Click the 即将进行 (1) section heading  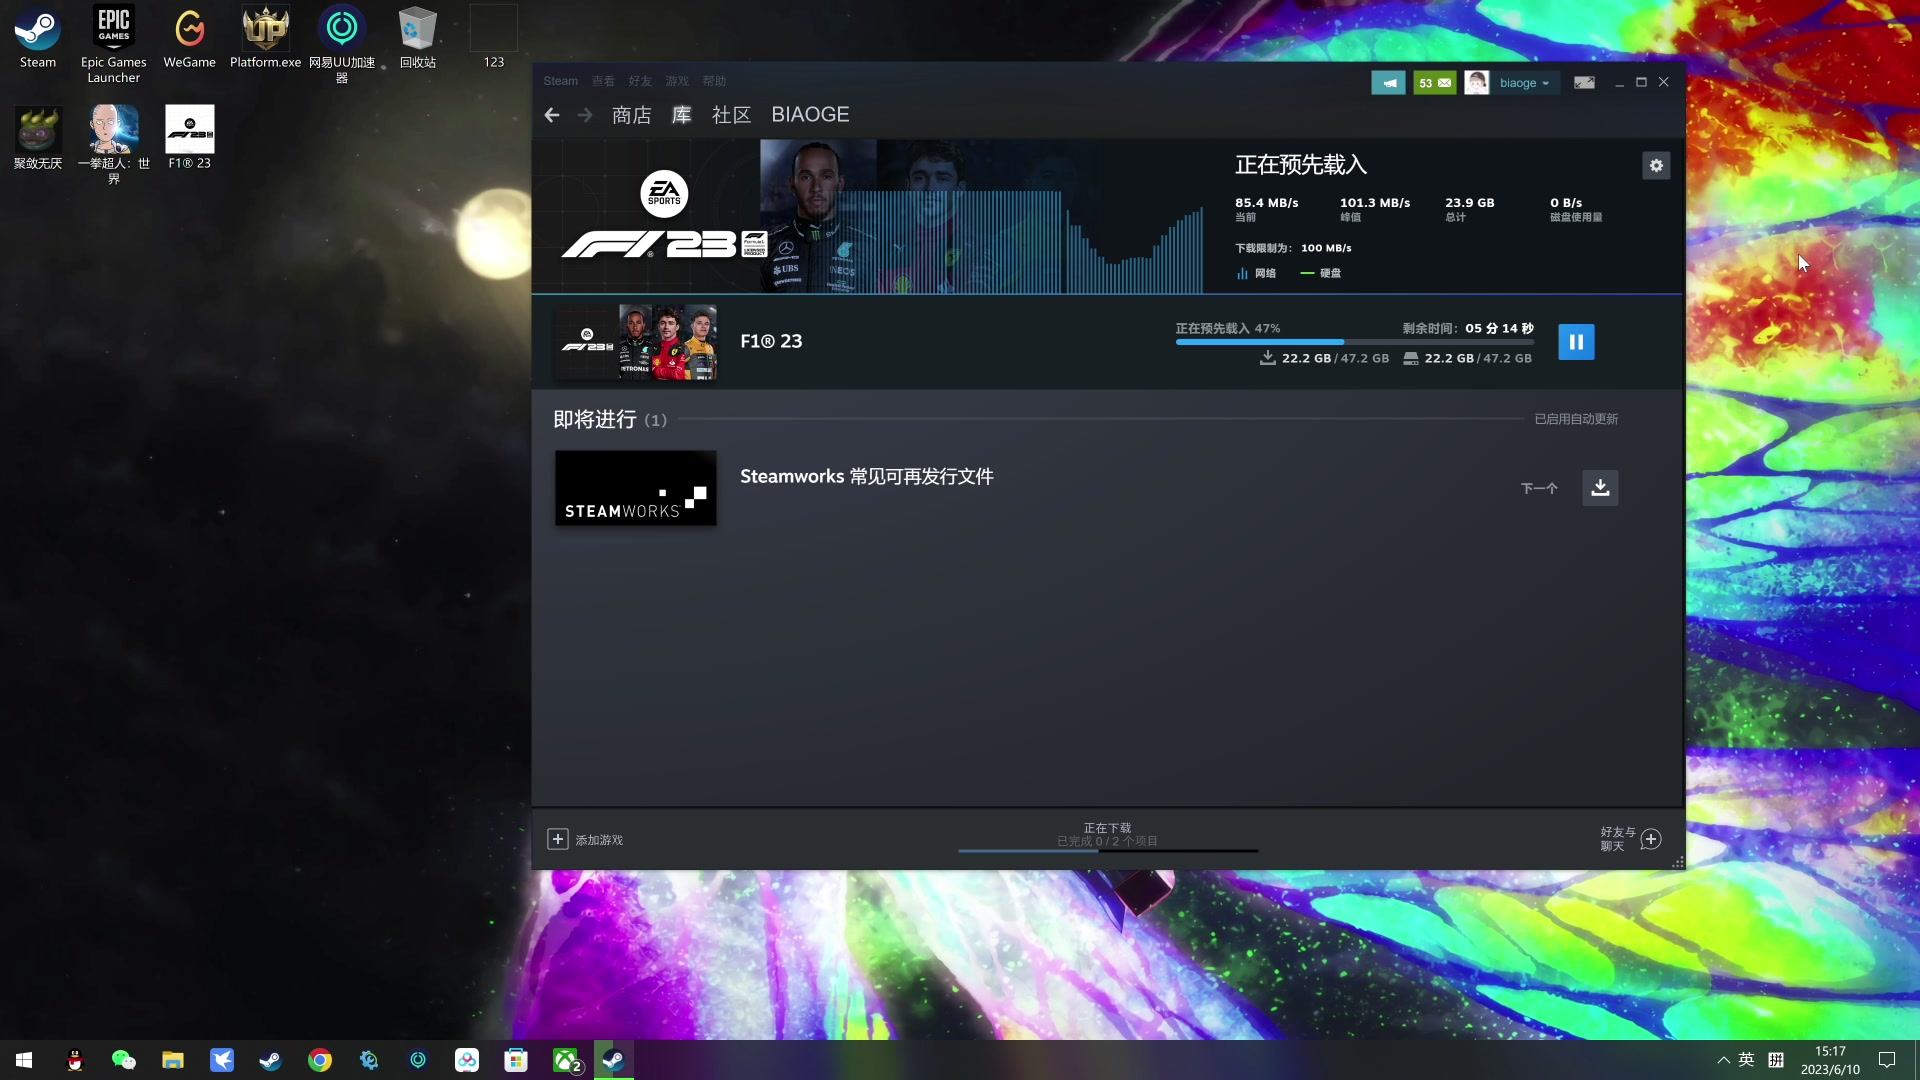tap(610, 419)
